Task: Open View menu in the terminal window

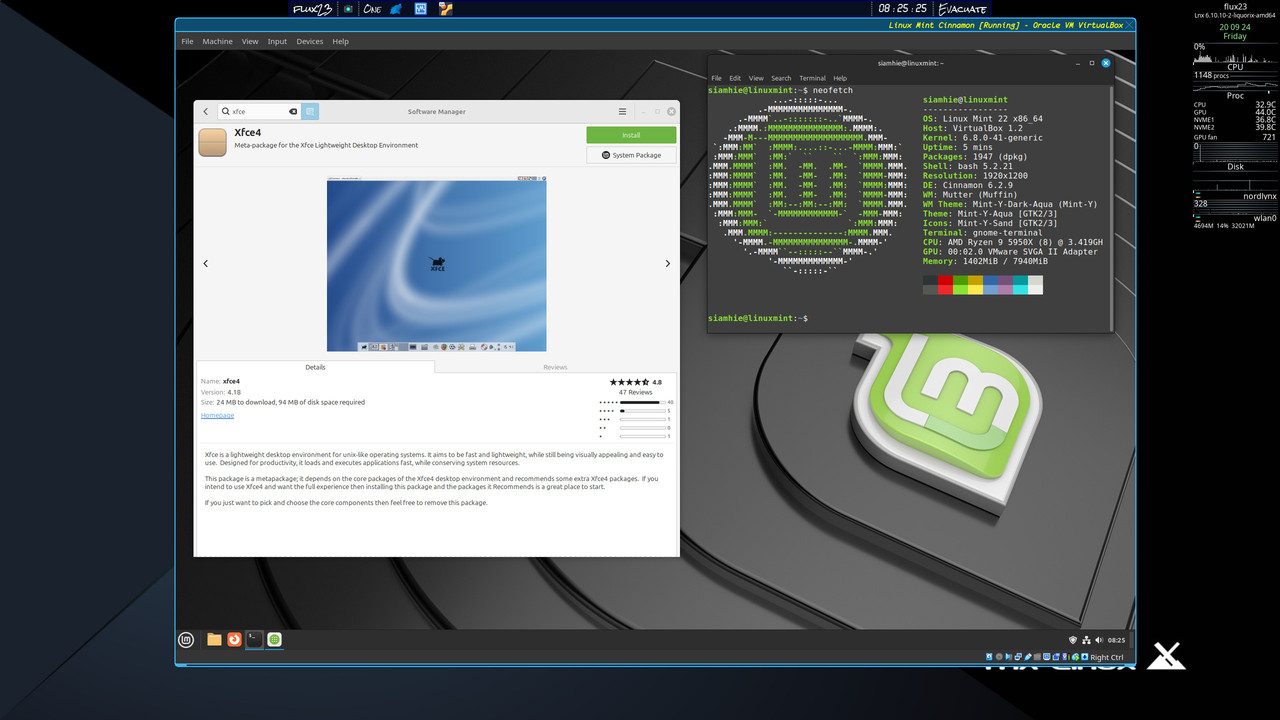Action: 756,78
